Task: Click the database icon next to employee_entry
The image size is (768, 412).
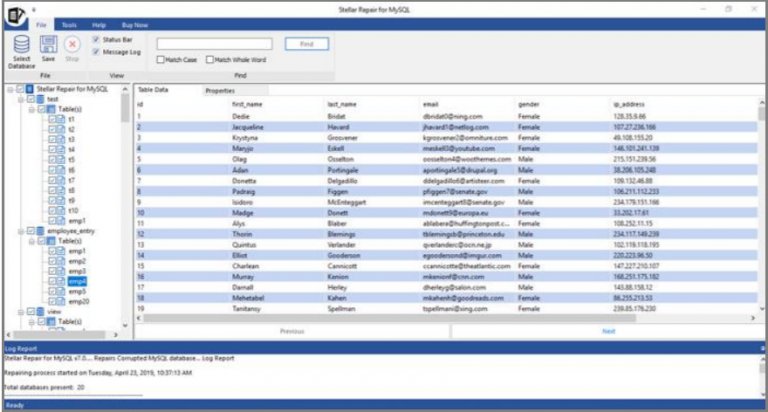Action: pyautogui.click(x=41, y=231)
